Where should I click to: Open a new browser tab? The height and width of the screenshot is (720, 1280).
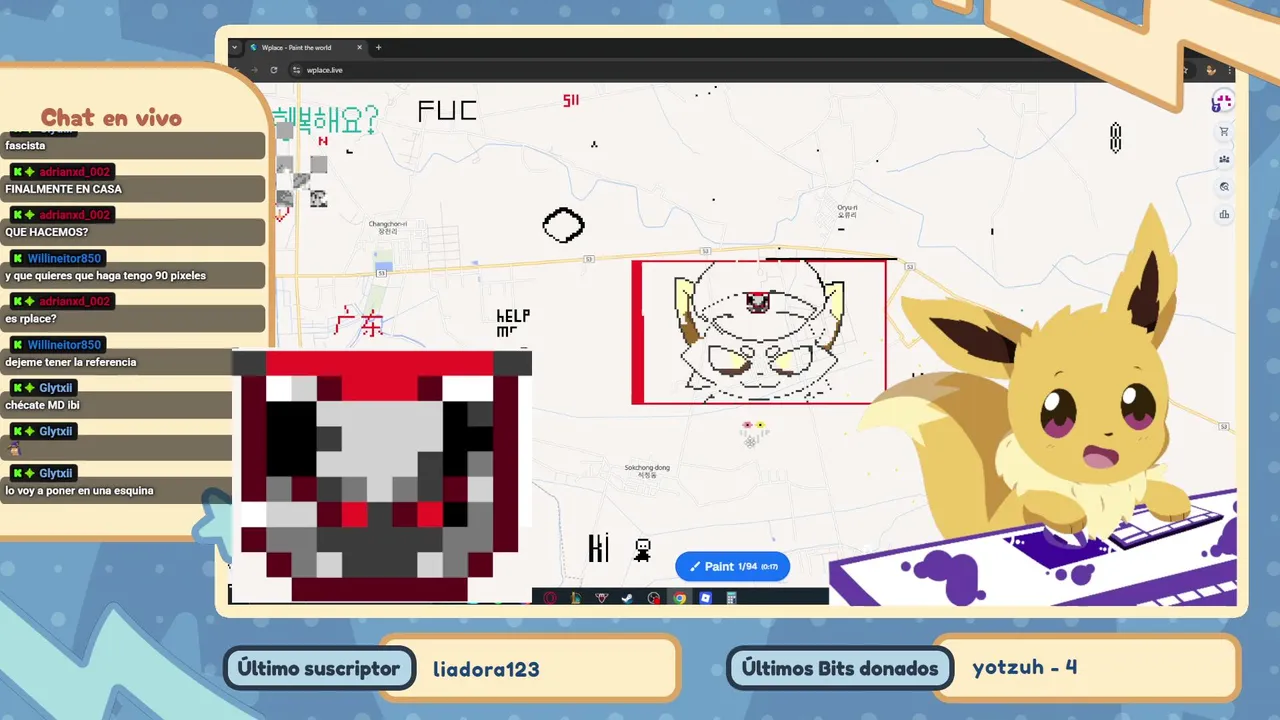click(378, 47)
